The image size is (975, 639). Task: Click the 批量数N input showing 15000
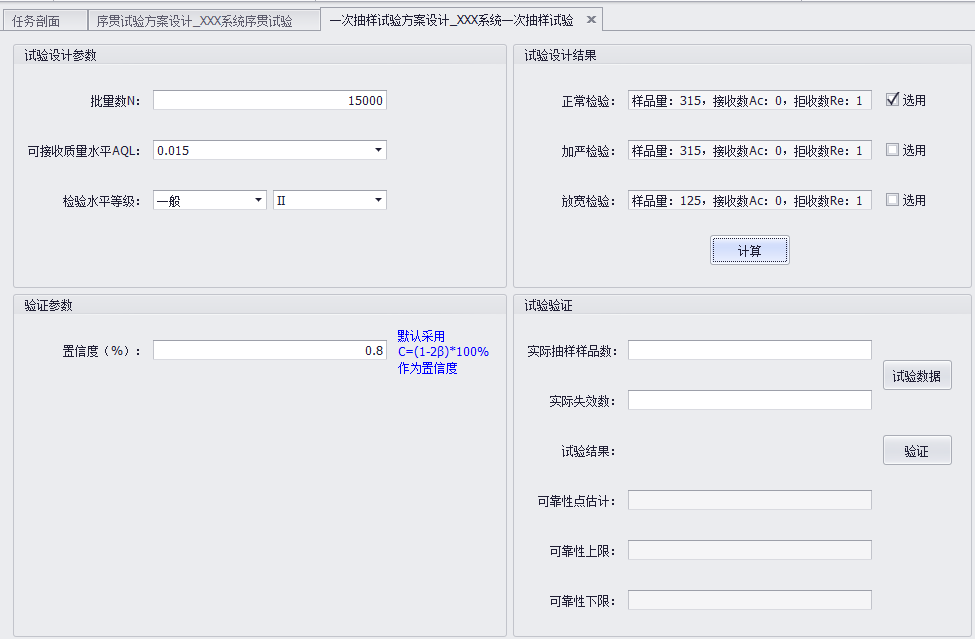coord(270,99)
